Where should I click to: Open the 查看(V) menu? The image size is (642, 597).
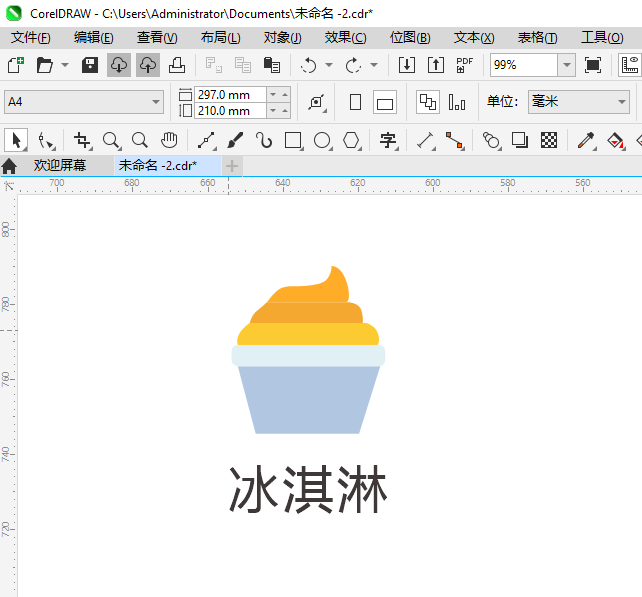157,38
